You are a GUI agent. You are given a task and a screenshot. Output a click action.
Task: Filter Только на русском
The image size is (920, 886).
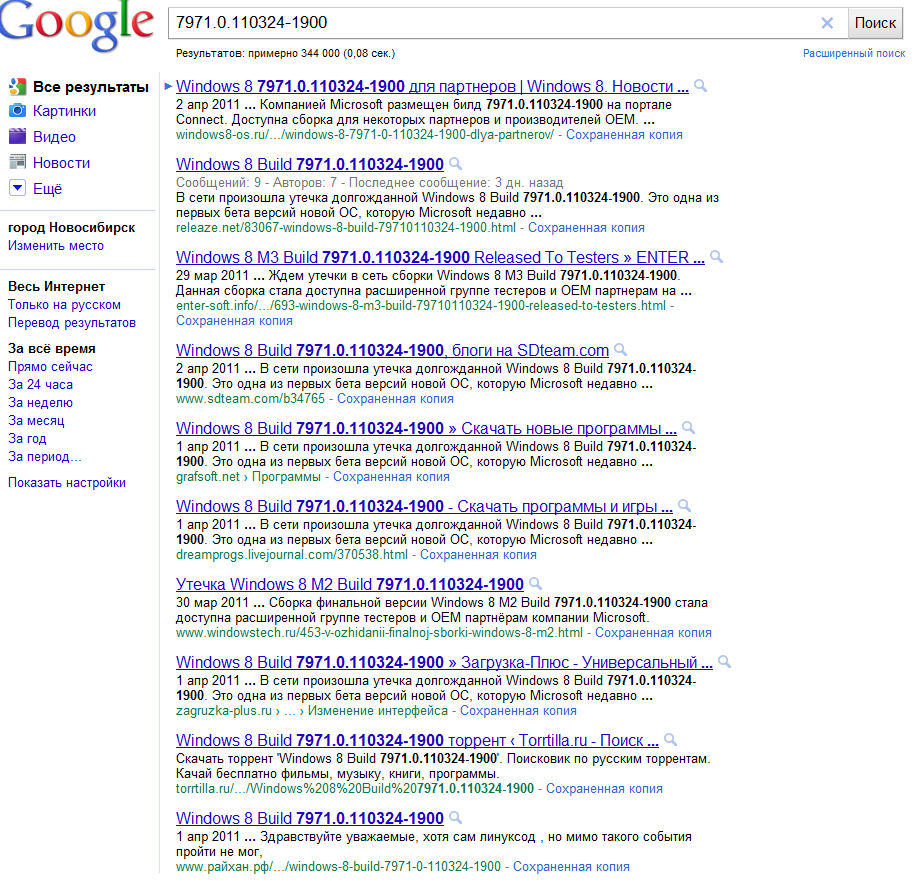(64, 305)
